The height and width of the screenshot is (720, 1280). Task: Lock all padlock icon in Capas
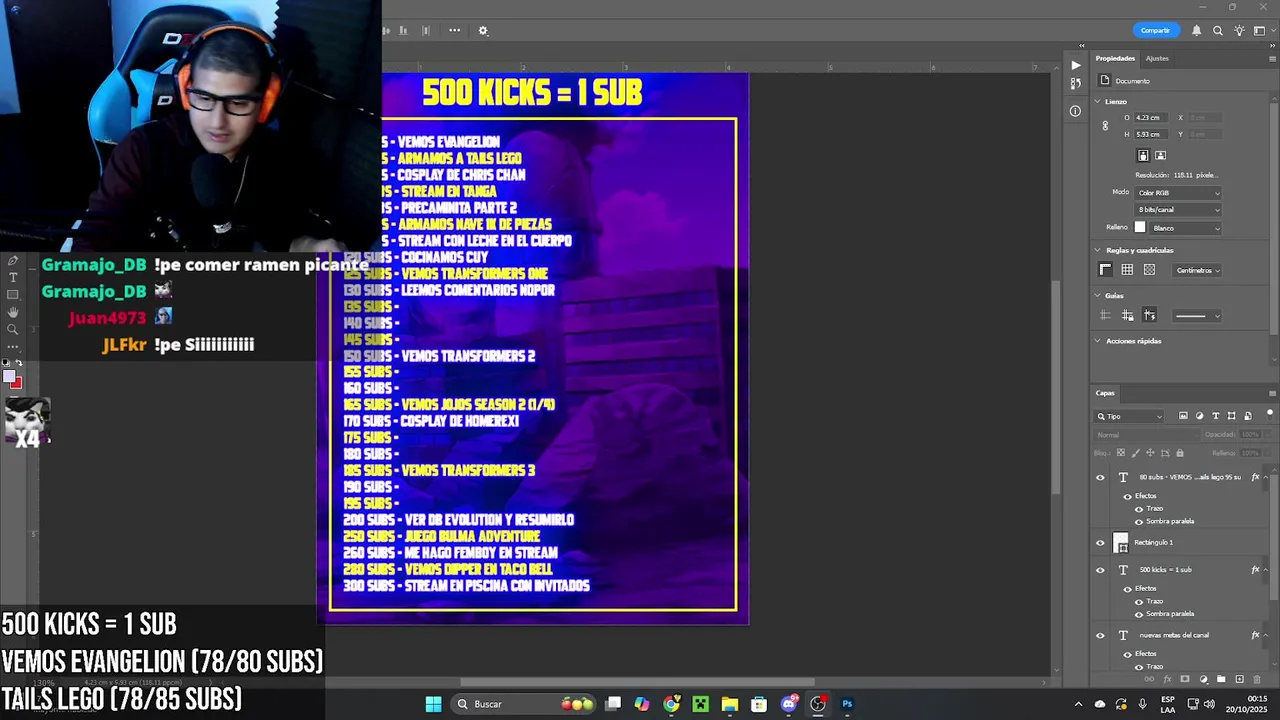point(1179,453)
